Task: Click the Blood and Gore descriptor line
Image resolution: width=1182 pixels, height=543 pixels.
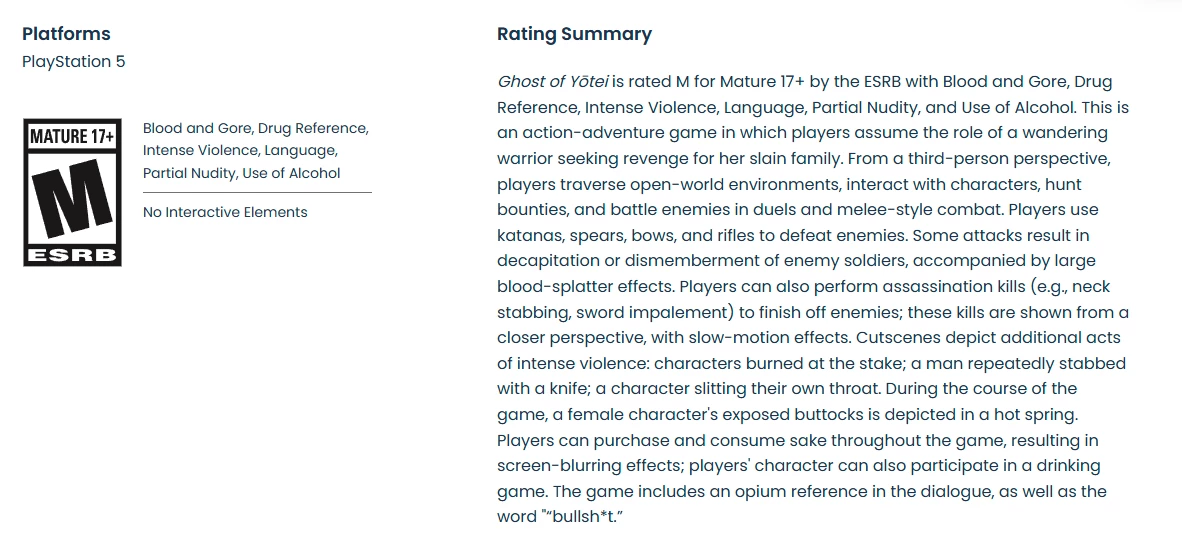Action: coord(256,128)
